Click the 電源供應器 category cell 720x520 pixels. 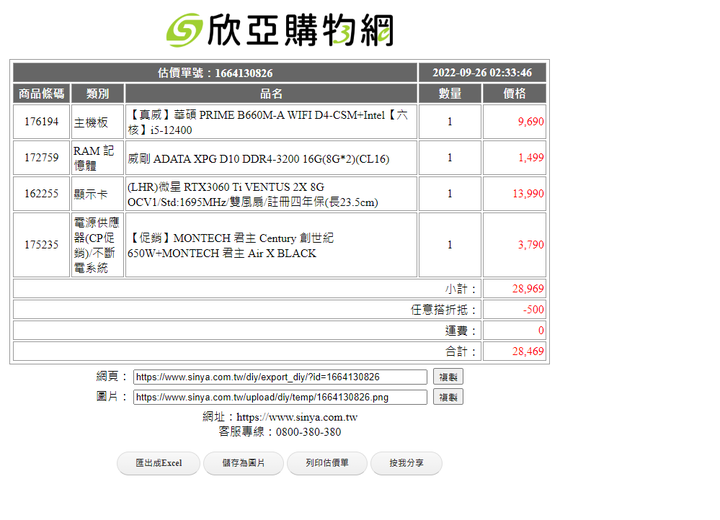click(x=97, y=244)
